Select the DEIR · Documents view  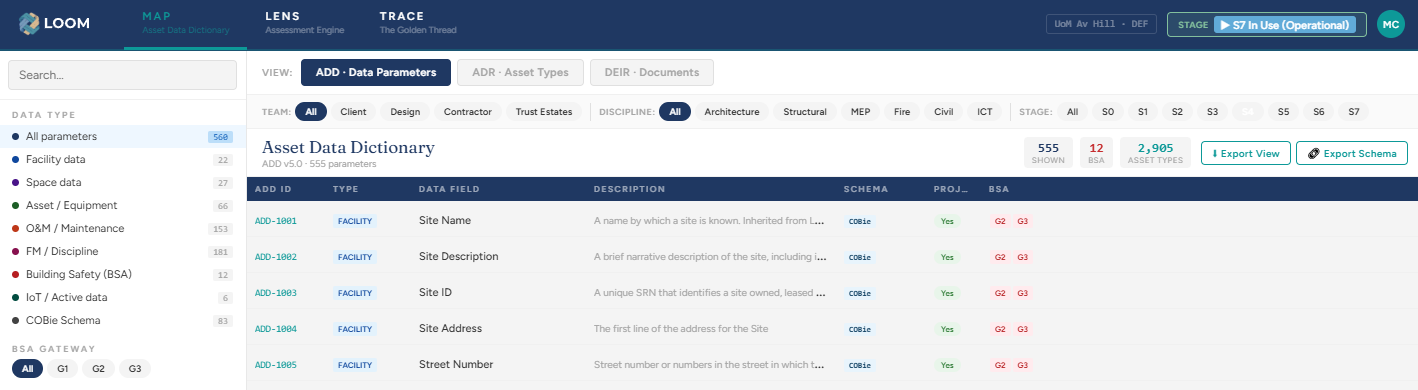coord(652,73)
